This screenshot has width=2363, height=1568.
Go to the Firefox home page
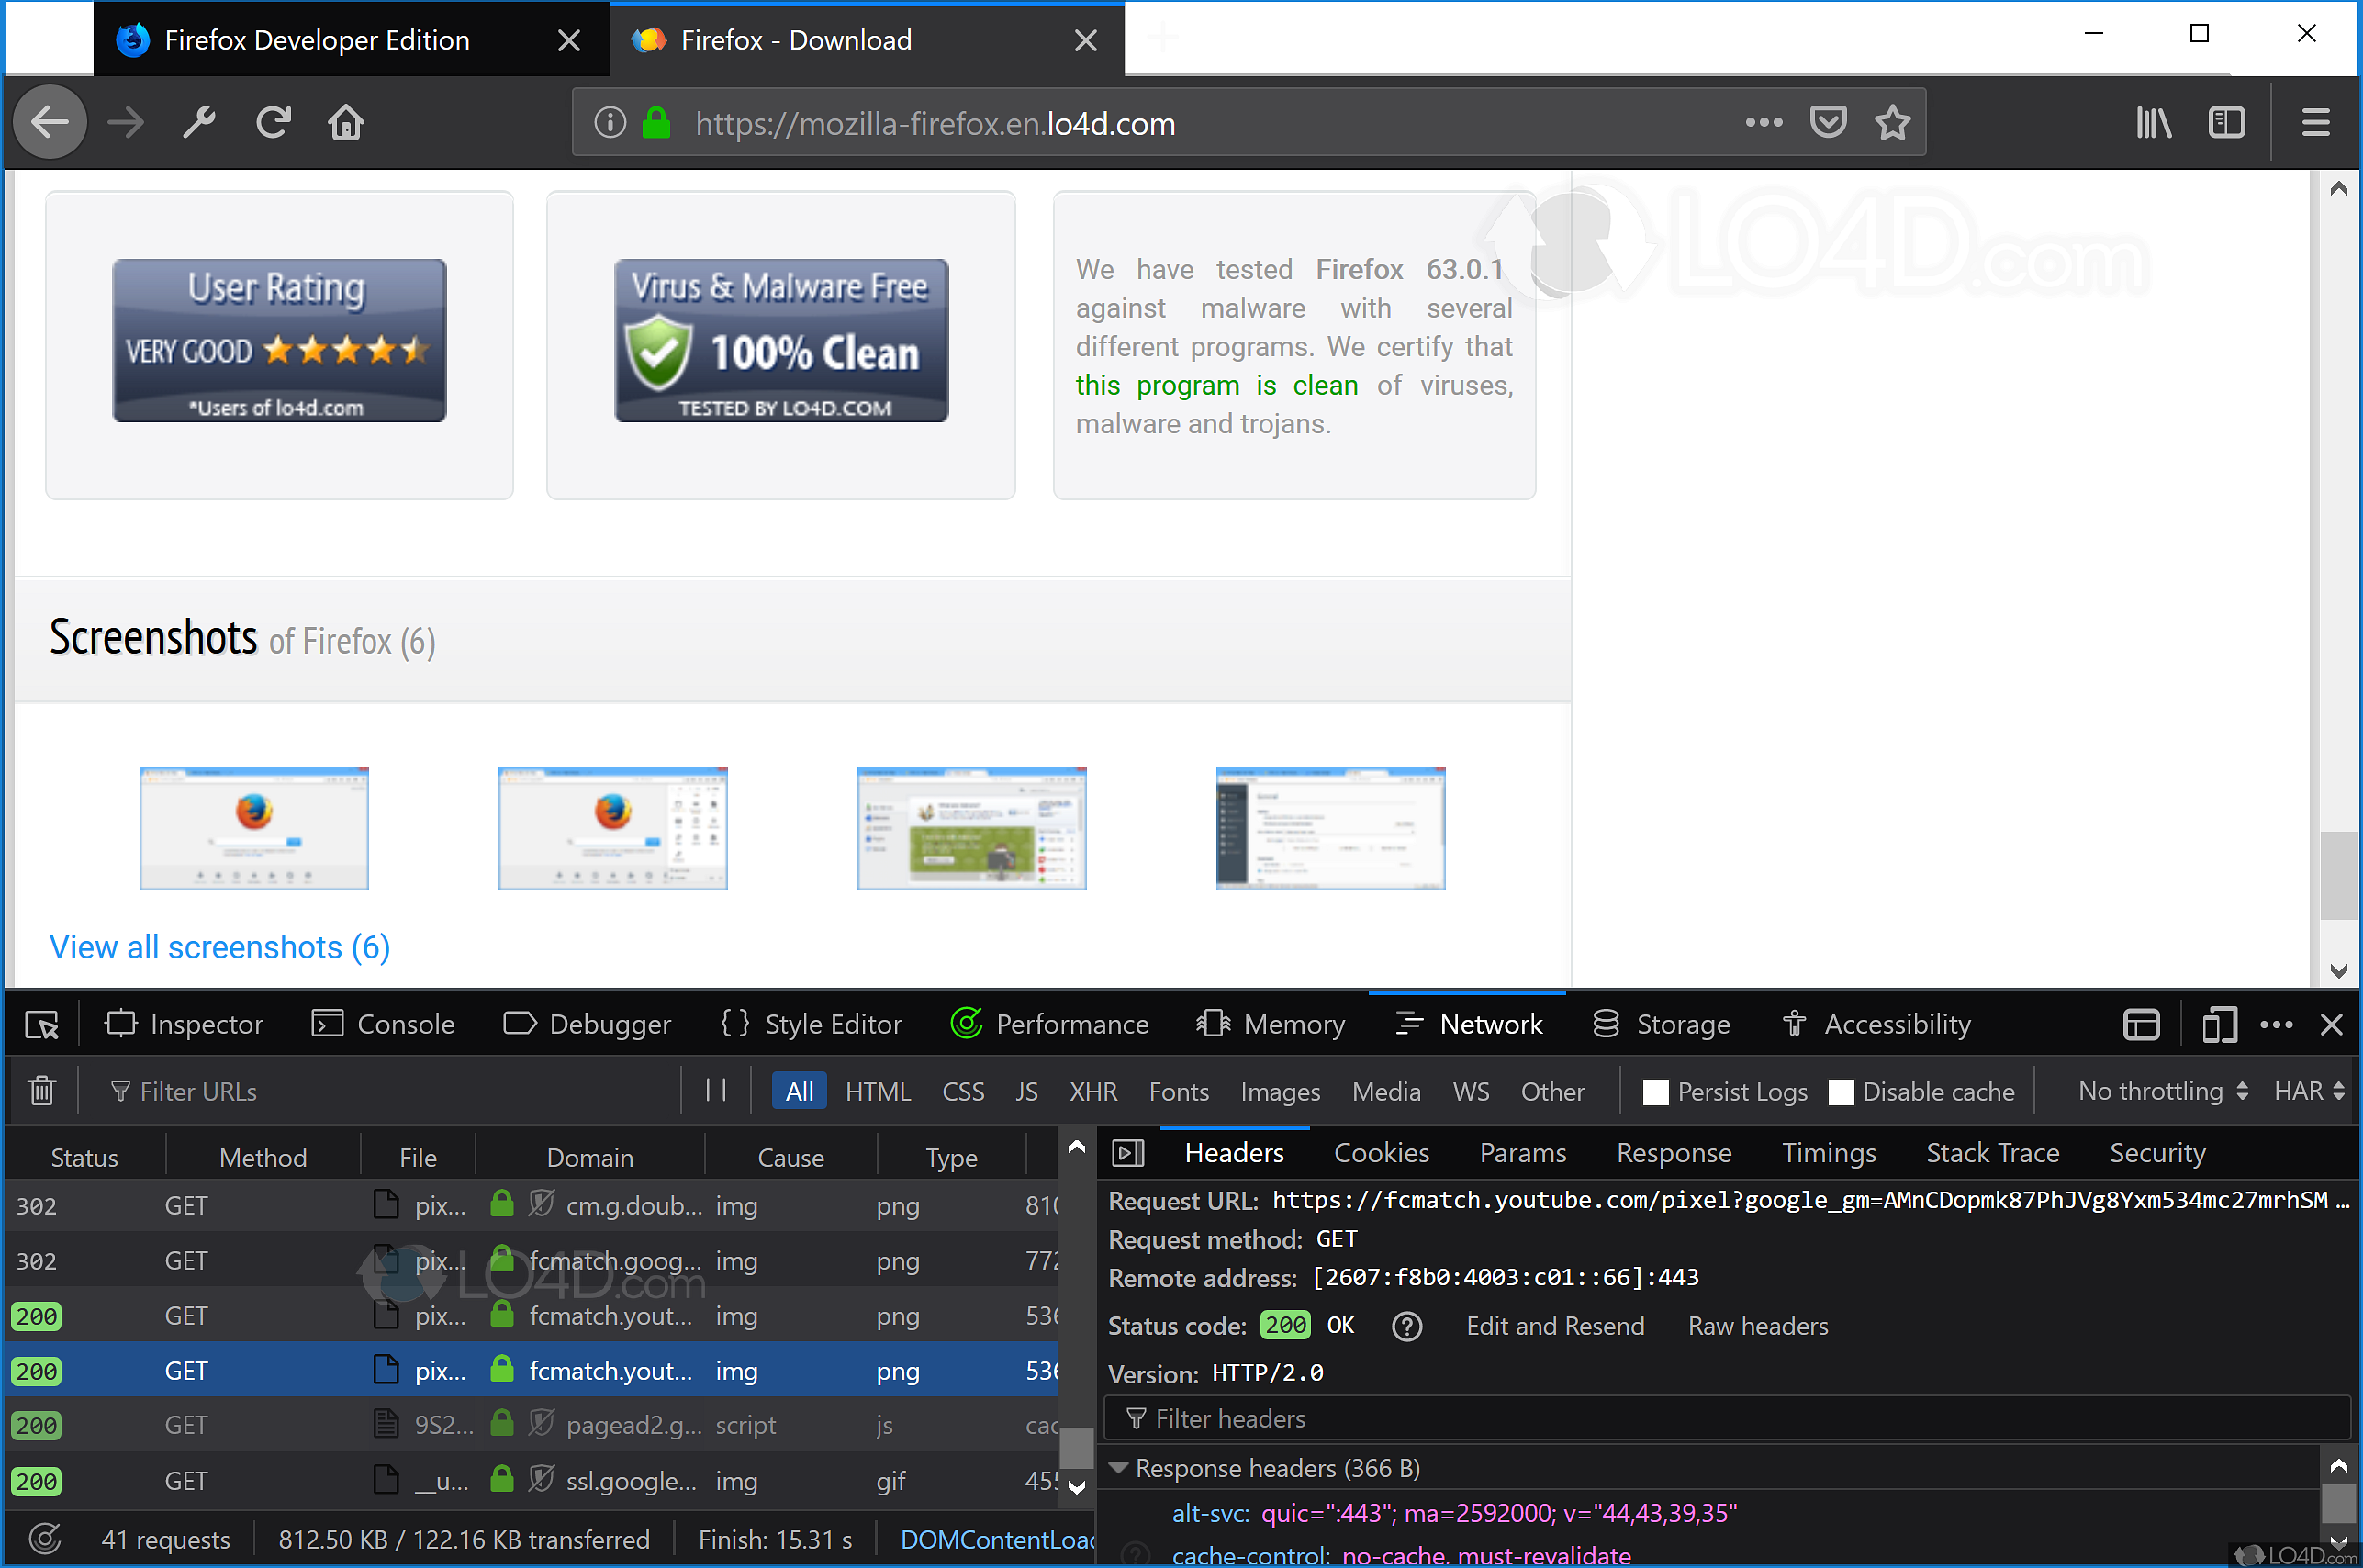pyautogui.click(x=346, y=123)
